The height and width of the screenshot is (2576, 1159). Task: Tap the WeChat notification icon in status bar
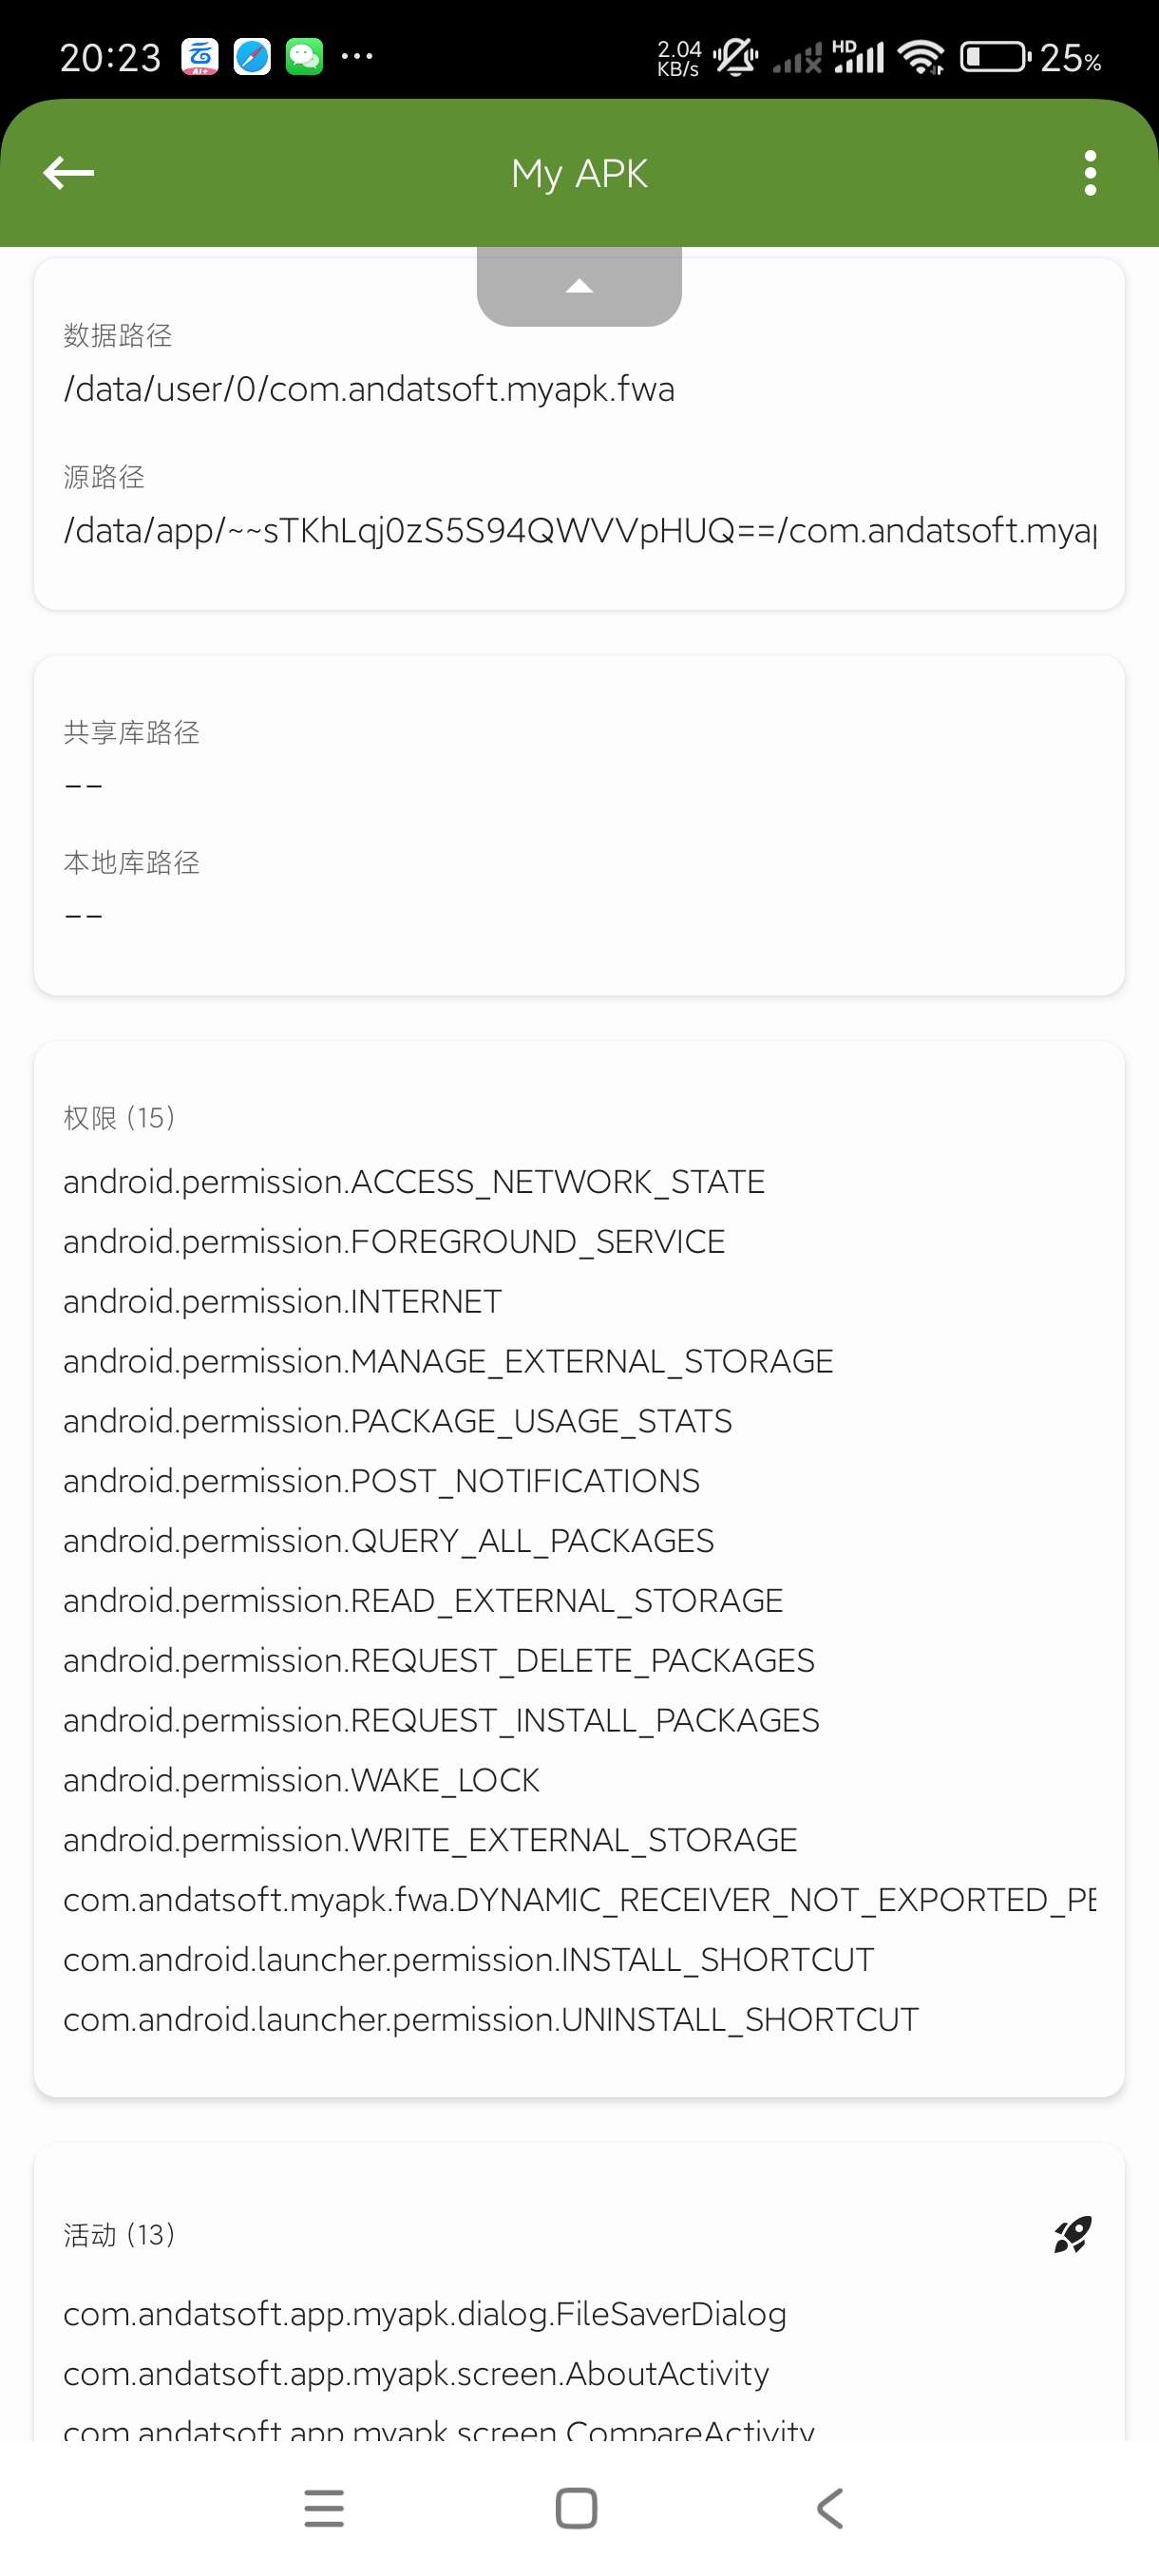click(x=304, y=57)
